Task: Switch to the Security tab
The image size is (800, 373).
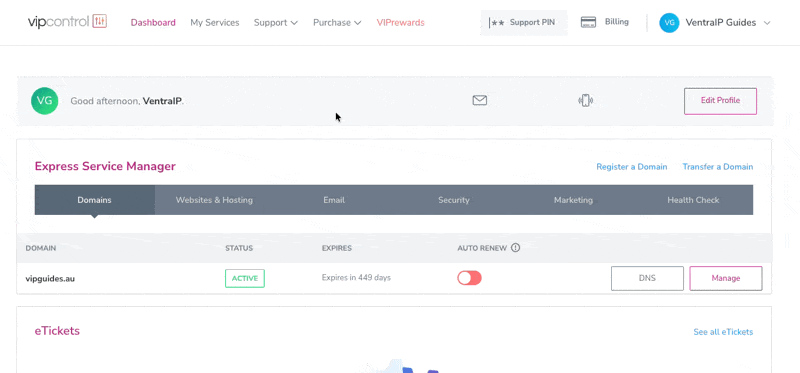Action: [454, 200]
